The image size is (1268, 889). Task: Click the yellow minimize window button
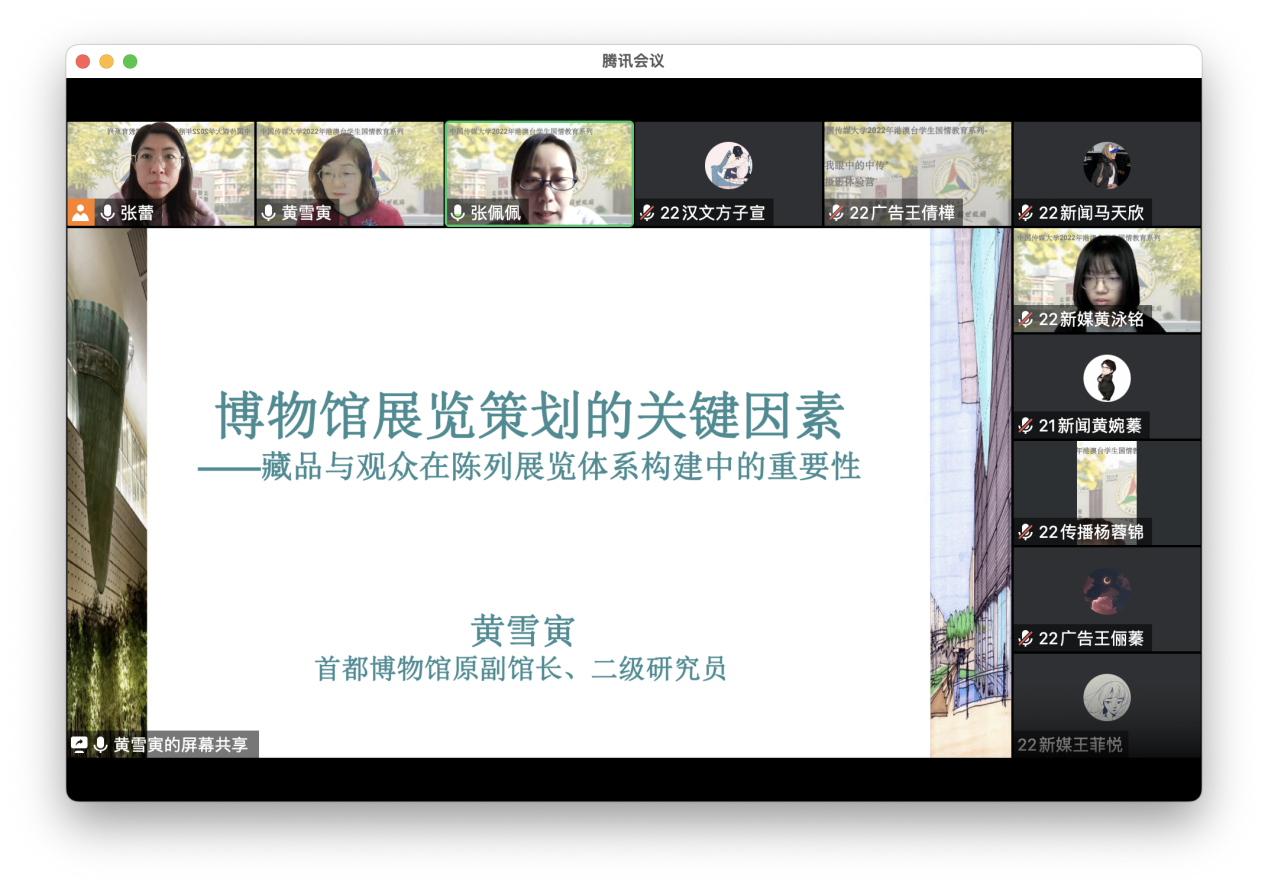coord(106,62)
